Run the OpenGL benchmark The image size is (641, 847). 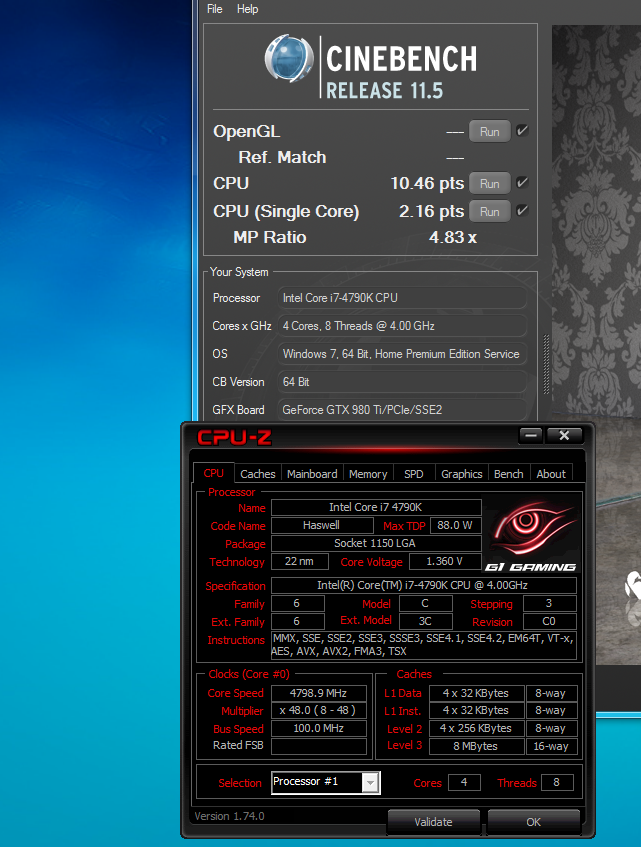[x=489, y=131]
